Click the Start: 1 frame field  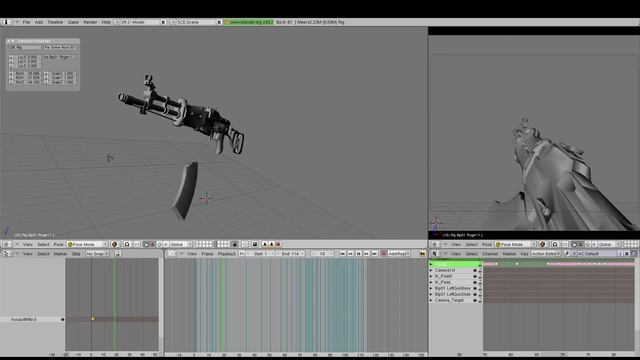tap(261, 253)
